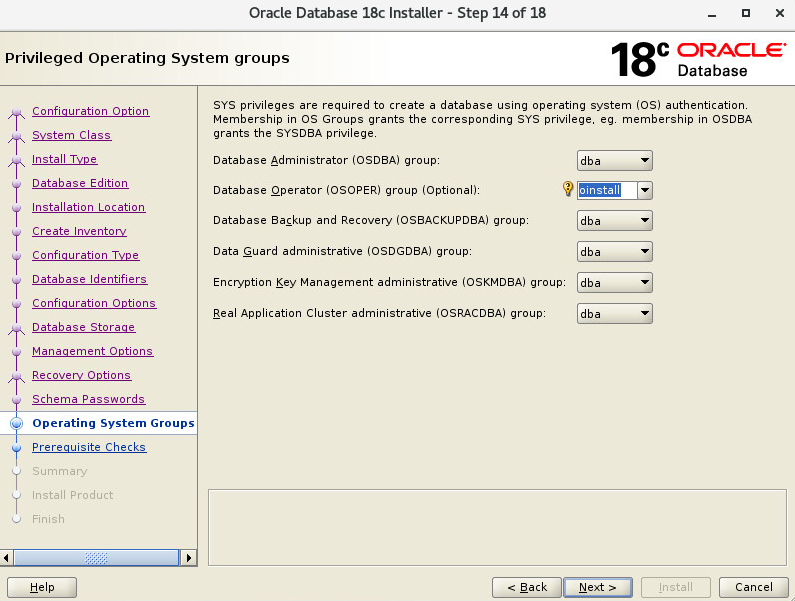Open the OSBACKUPDBA group dropdown
The width and height of the screenshot is (795, 601).
pos(615,221)
